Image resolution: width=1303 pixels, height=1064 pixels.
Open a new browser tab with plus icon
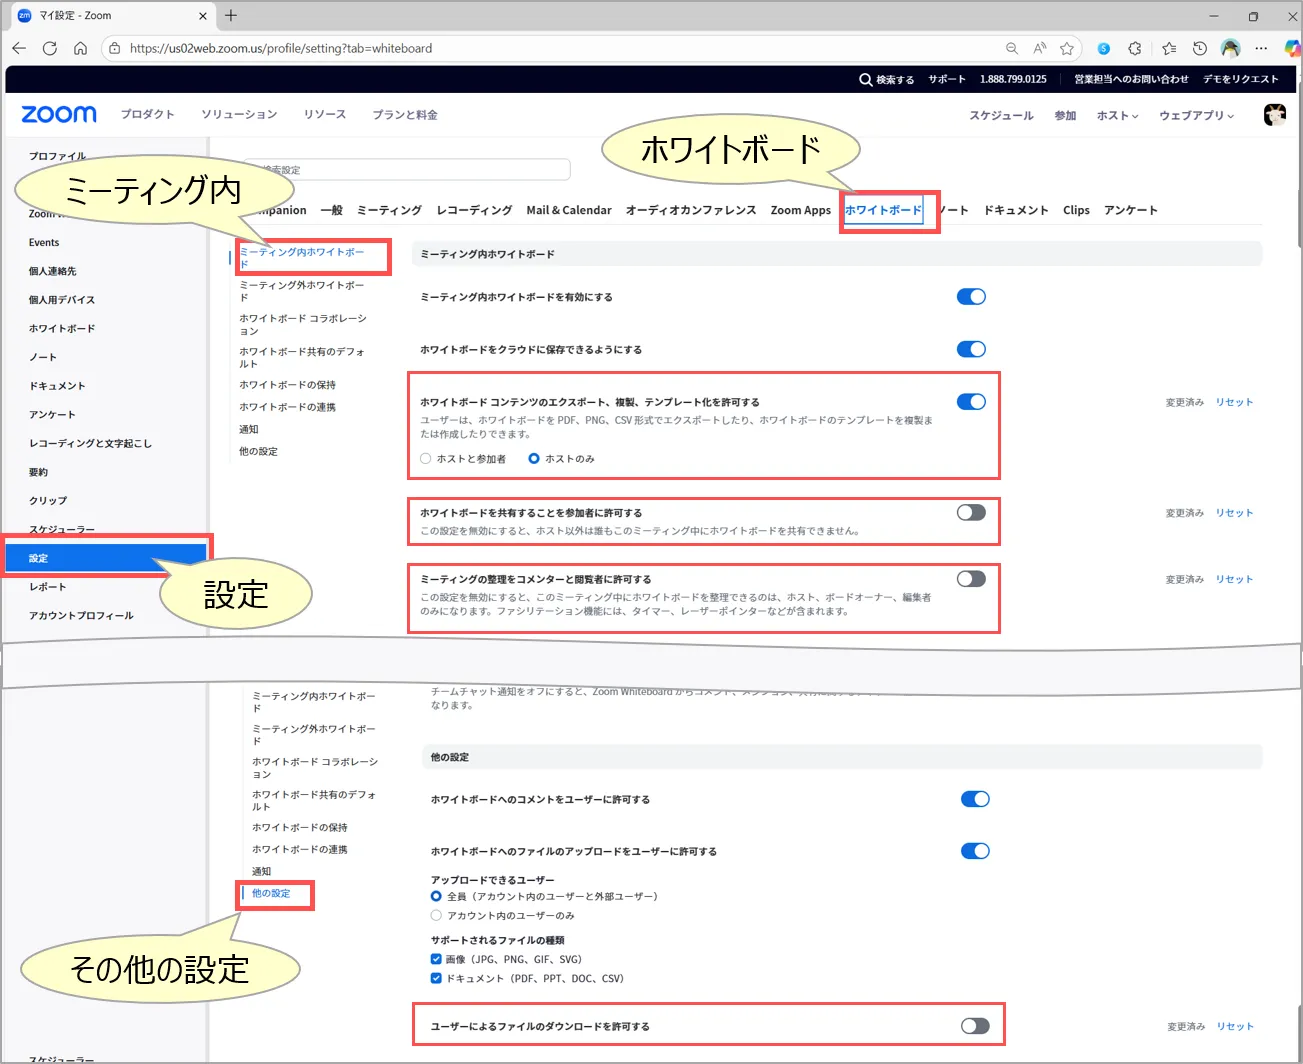(x=231, y=15)
